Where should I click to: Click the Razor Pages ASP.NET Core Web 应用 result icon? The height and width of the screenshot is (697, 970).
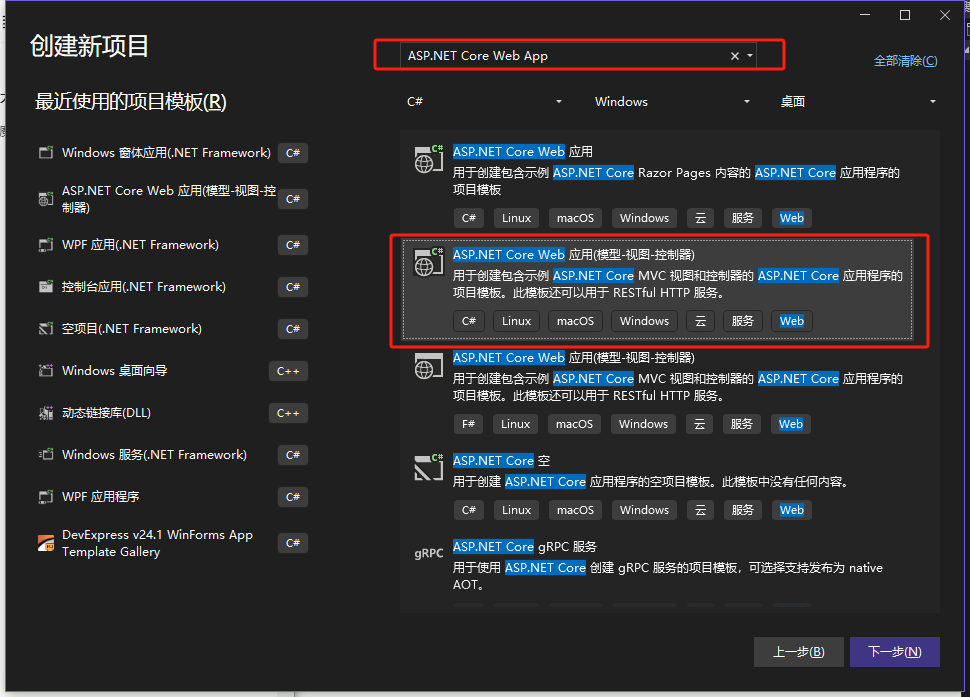429,159
